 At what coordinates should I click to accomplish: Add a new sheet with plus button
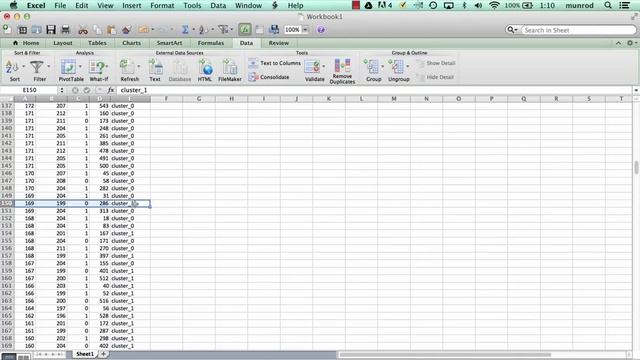[x=103, y=354]
